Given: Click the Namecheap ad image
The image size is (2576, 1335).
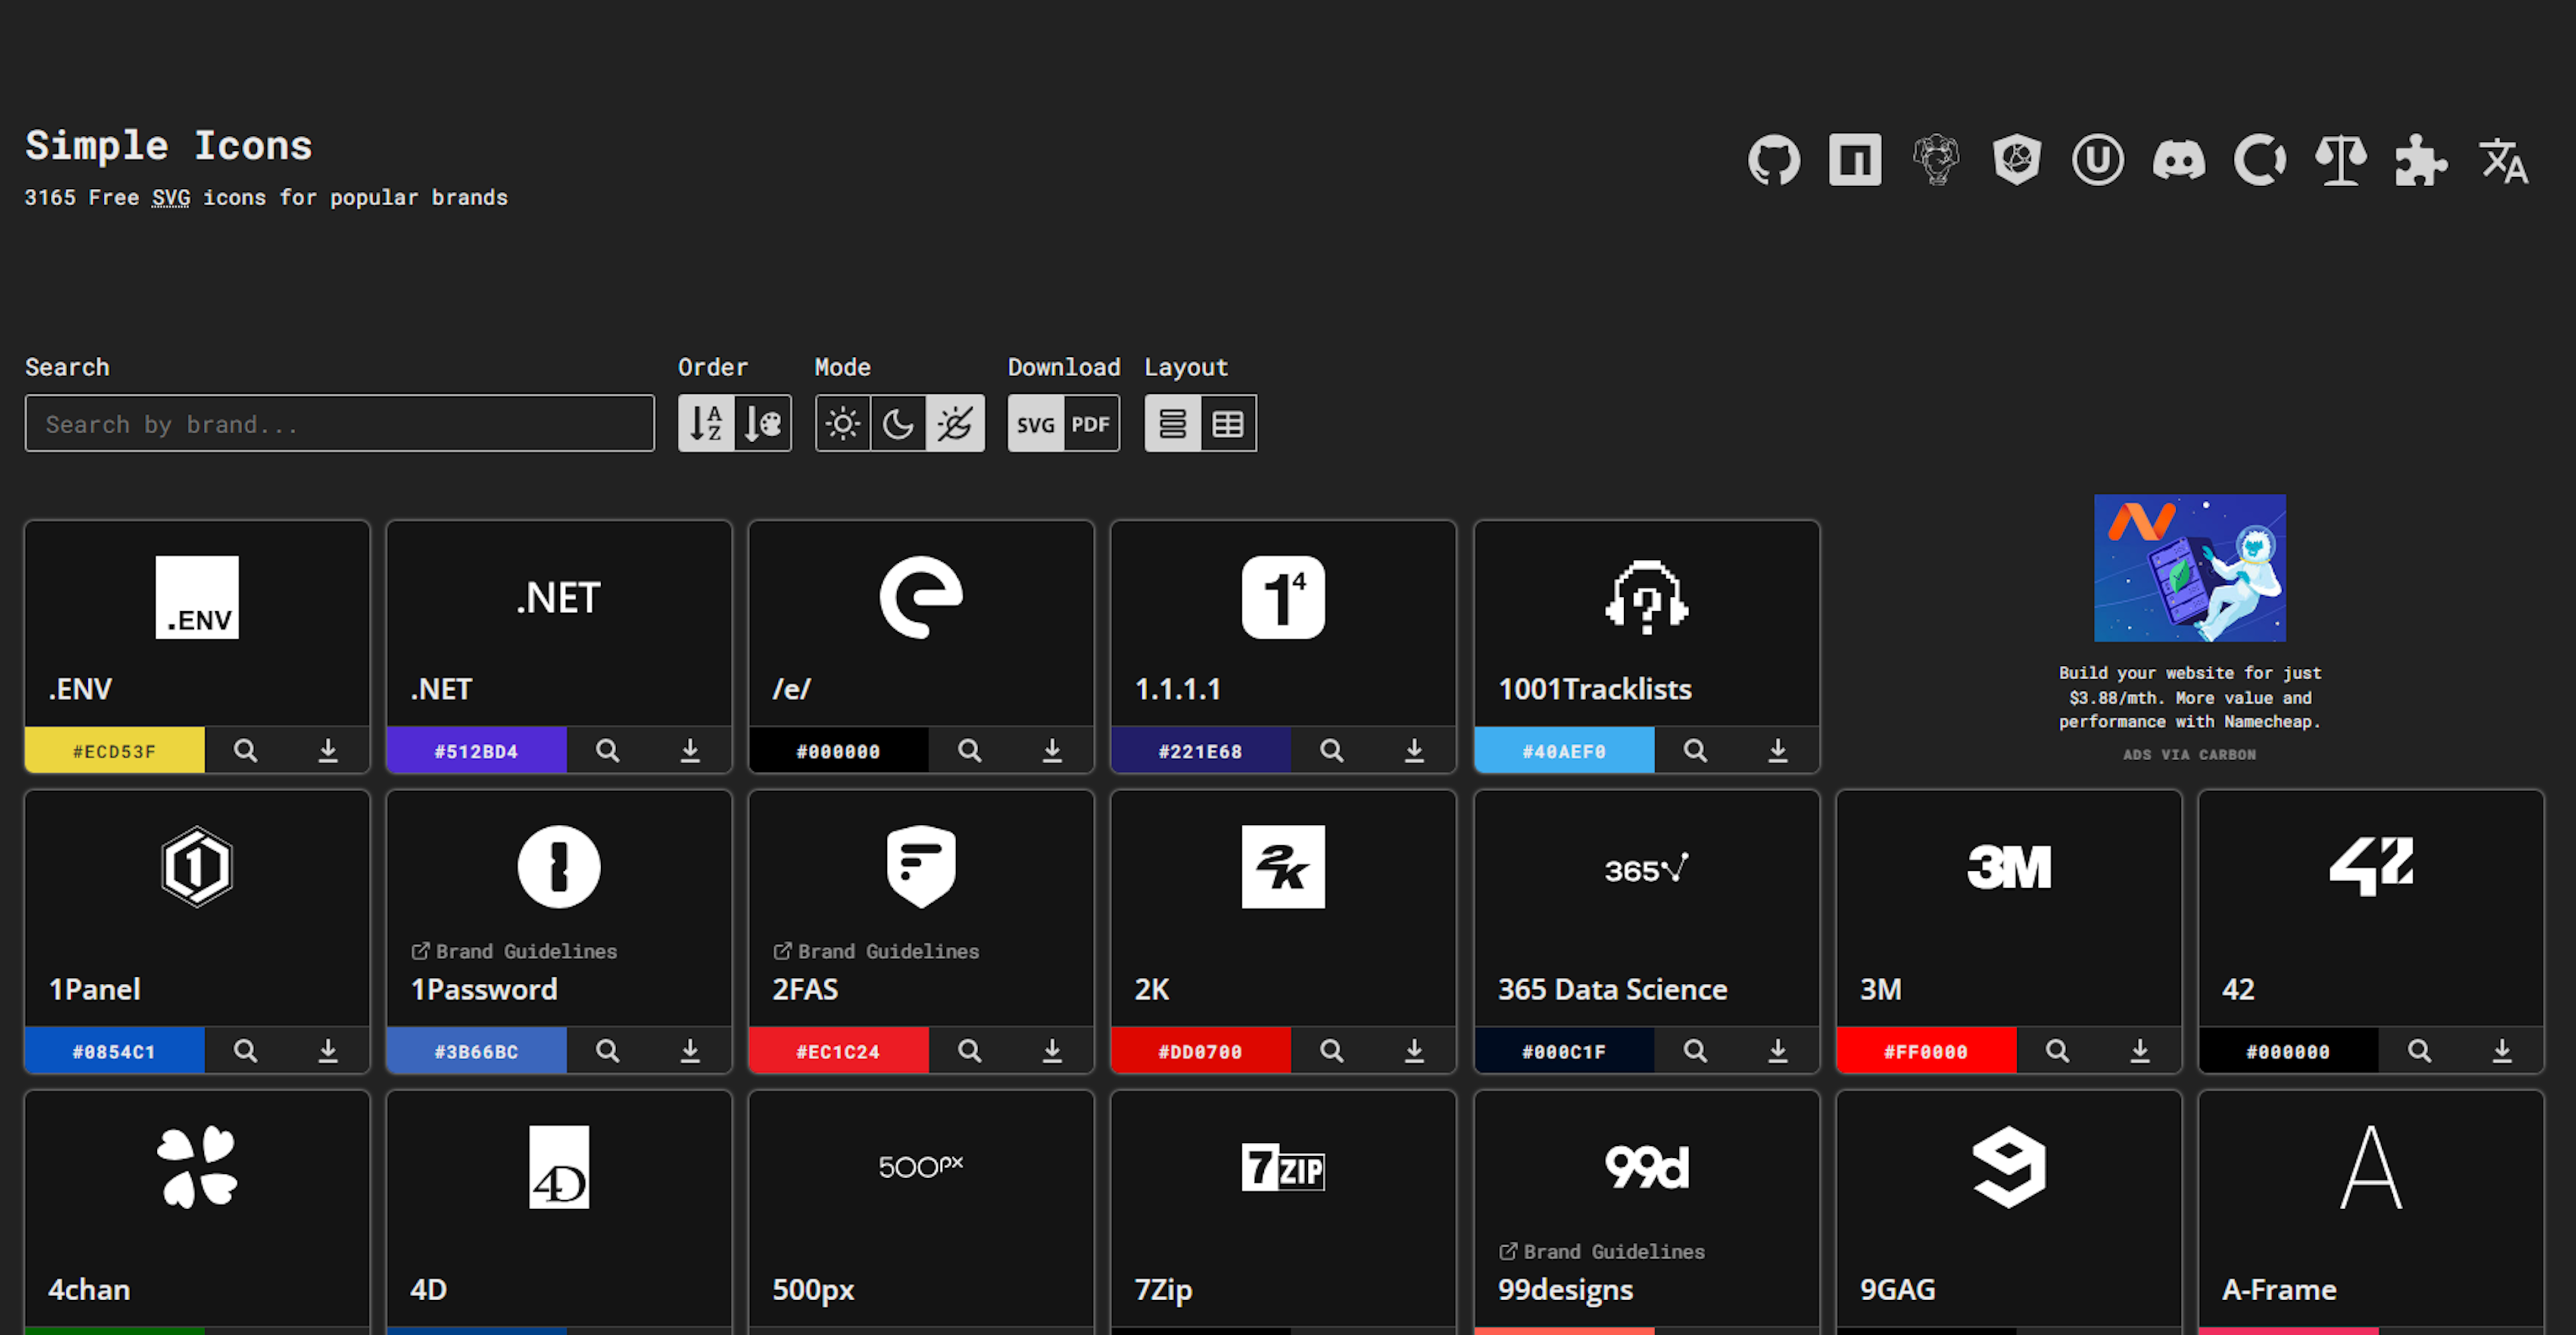Looking at the screenshot, I should [x=2189, y=568].
